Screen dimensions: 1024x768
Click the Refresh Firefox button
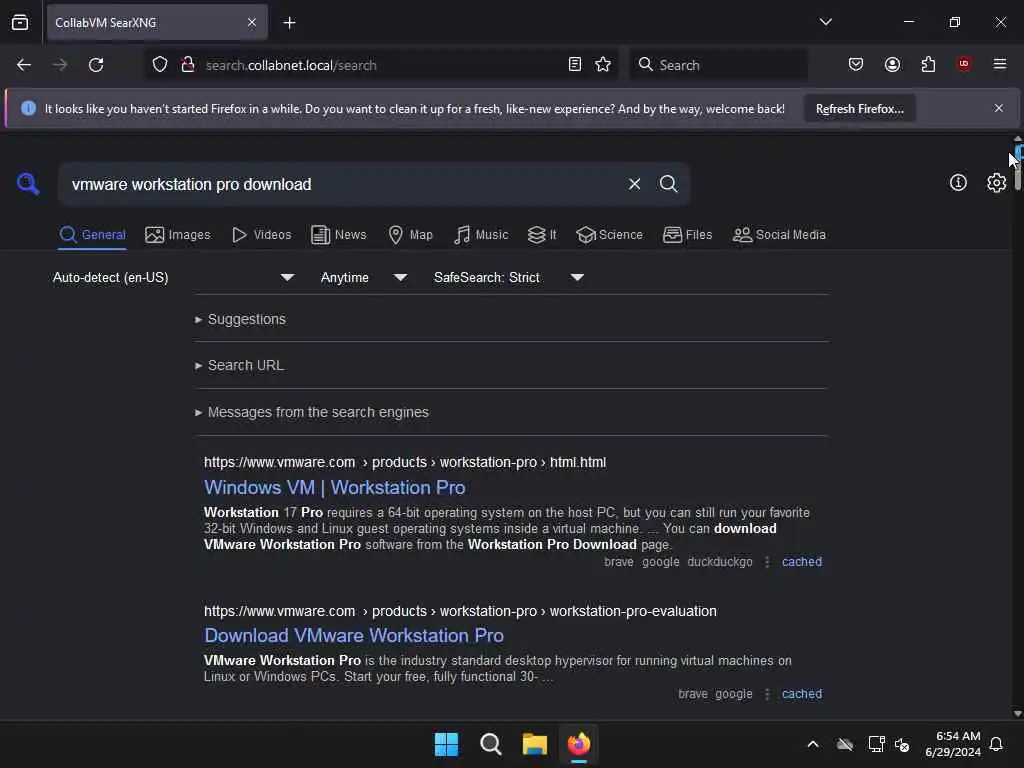[859, 109]
